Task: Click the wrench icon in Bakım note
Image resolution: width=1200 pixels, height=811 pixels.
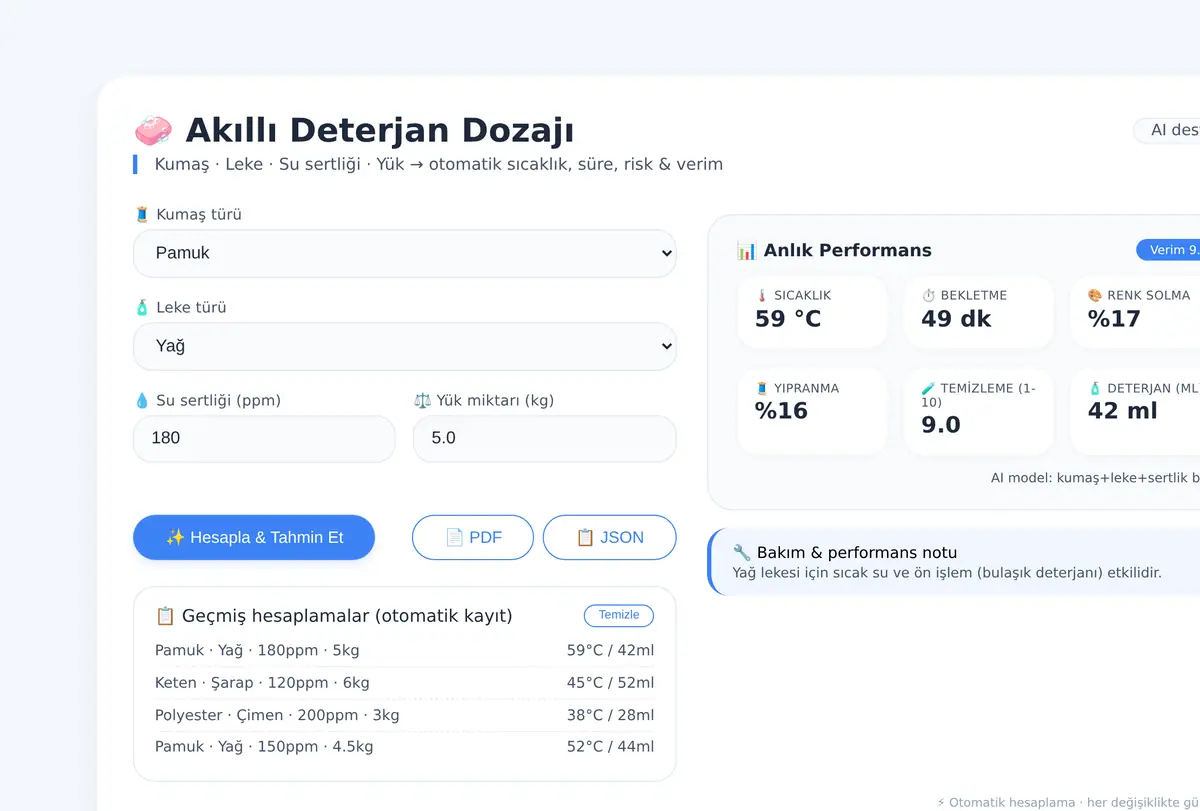Action: coord(742,552)
